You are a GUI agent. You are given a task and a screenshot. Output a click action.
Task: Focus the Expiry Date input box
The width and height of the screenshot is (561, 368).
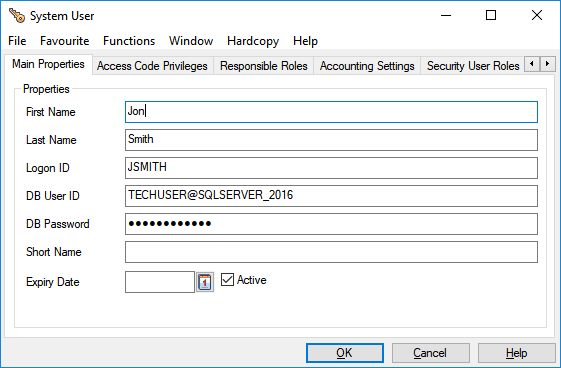click(160, 282)
